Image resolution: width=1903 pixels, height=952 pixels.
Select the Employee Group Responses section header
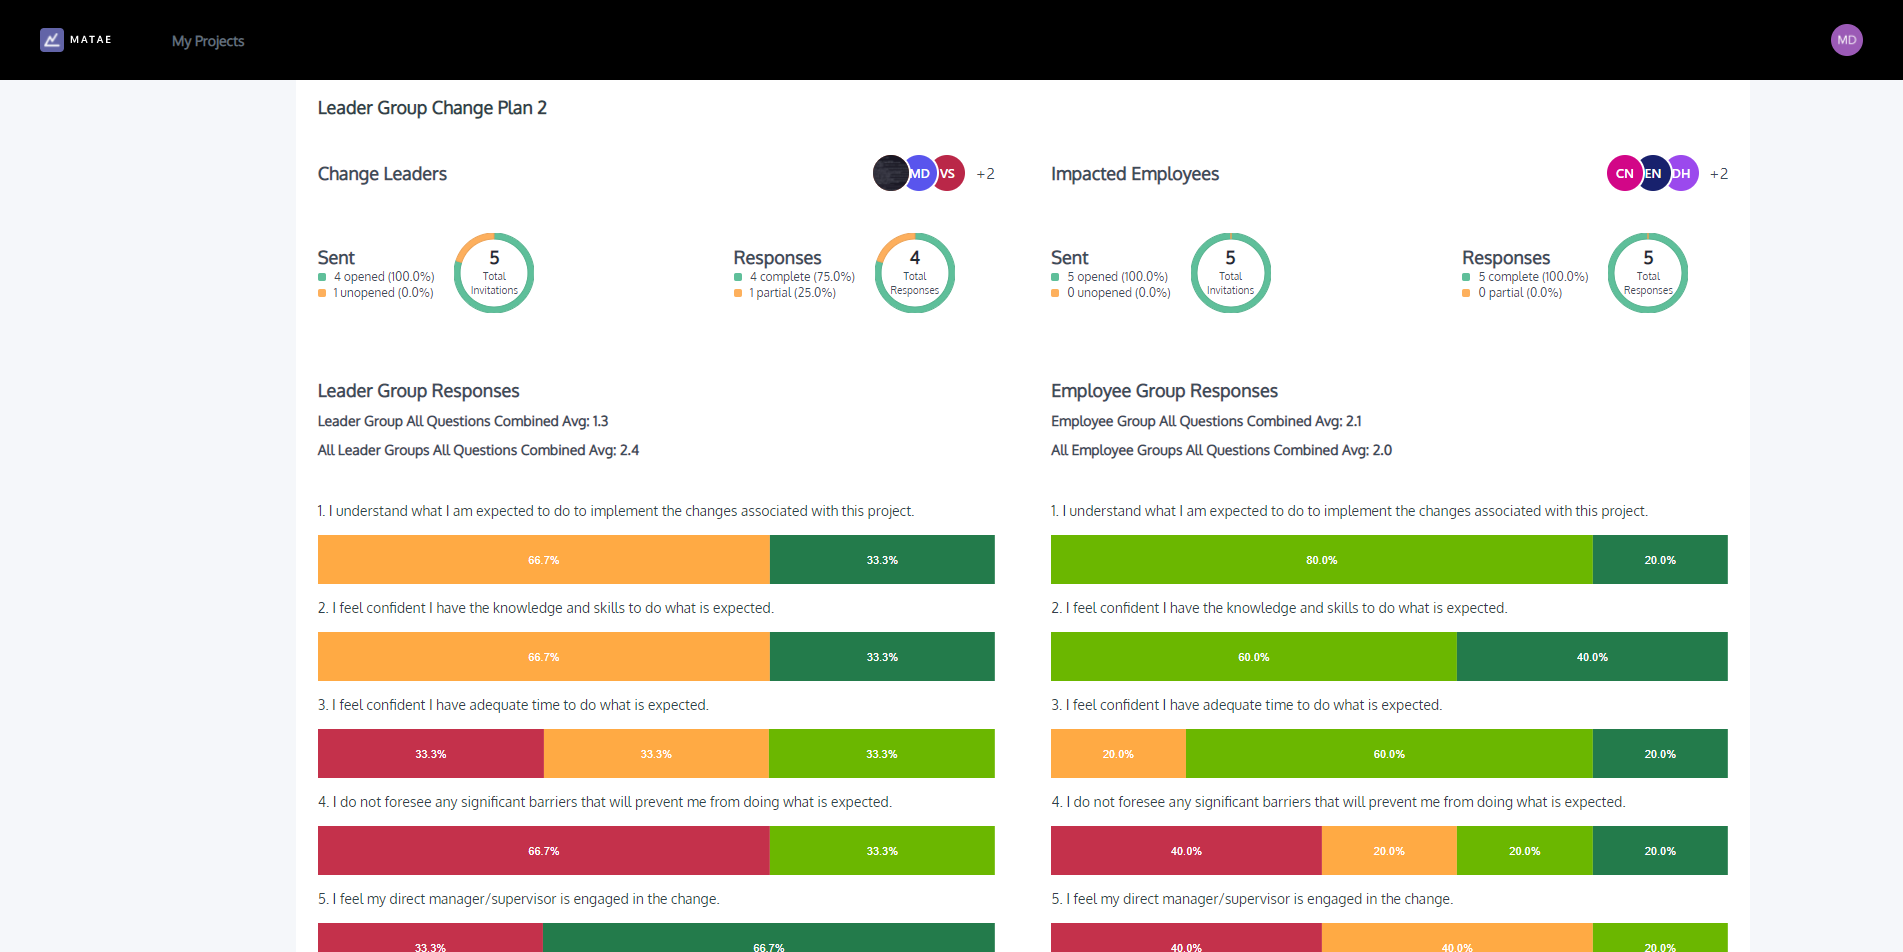pos(1163,390)
